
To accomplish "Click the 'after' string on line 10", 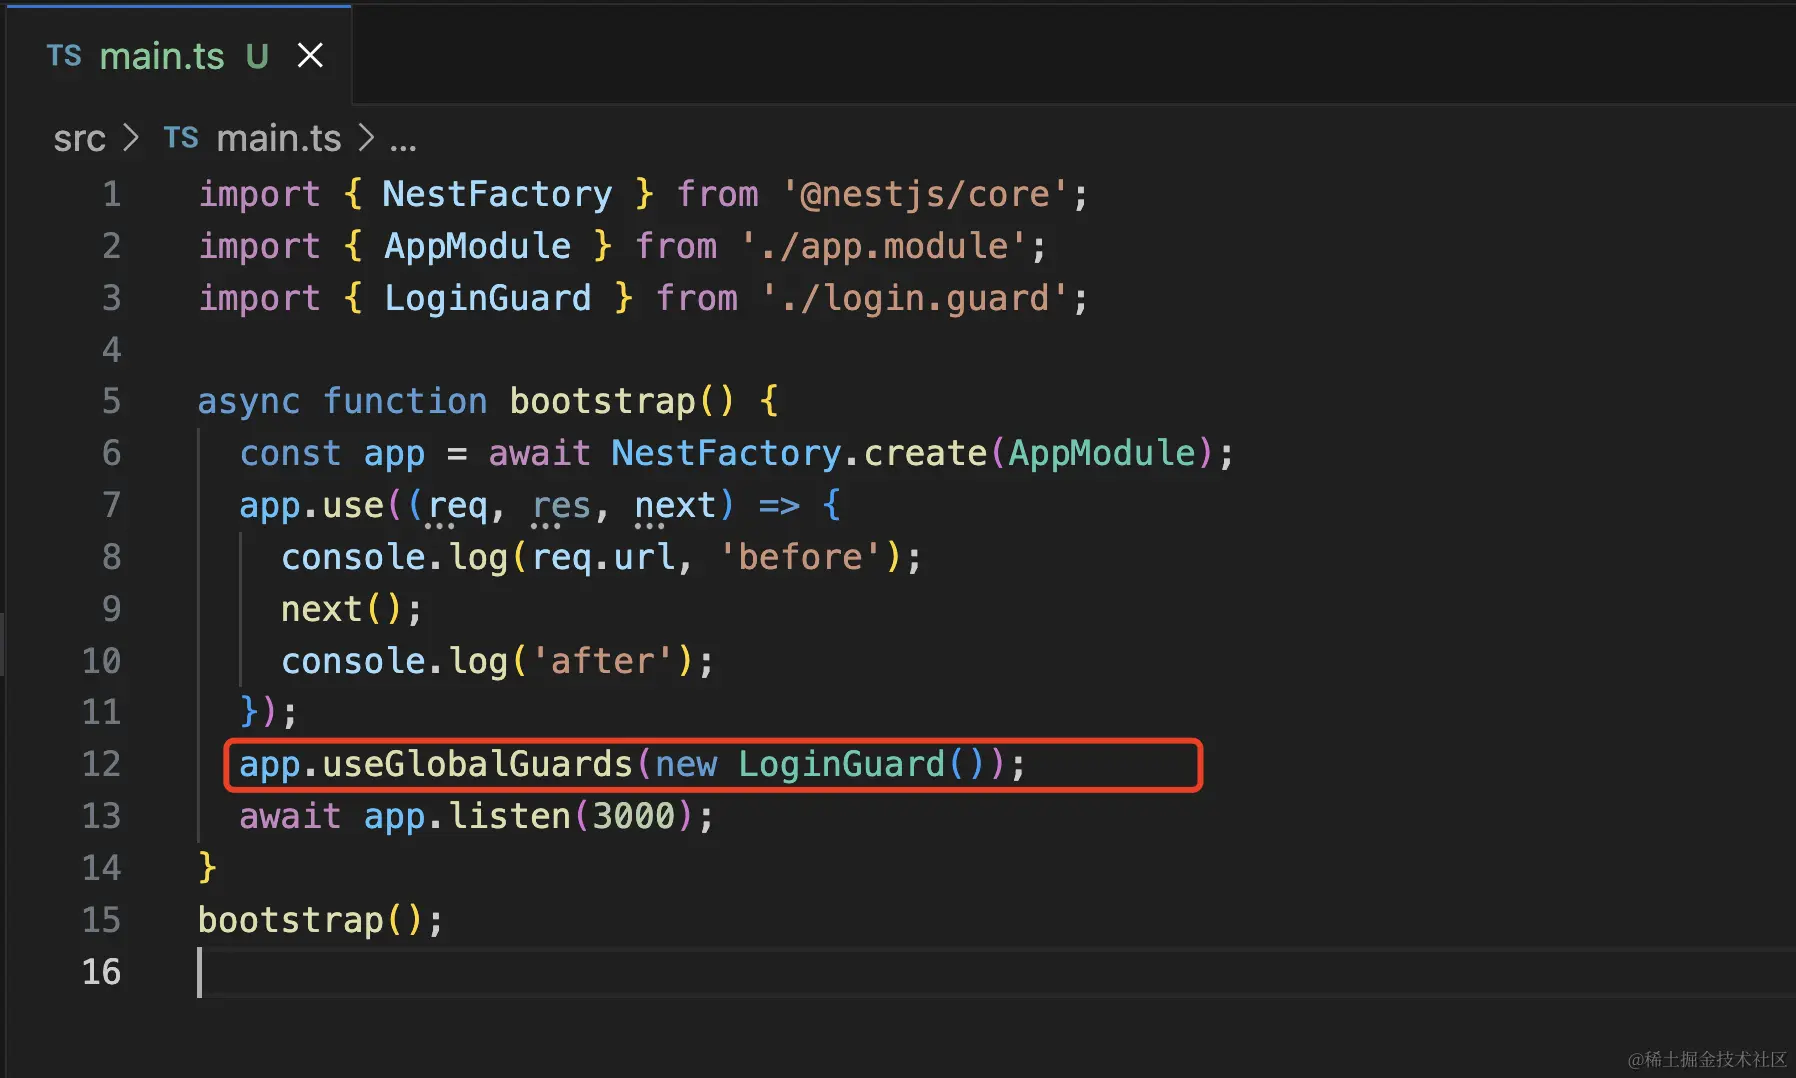I will click(603, 661).
